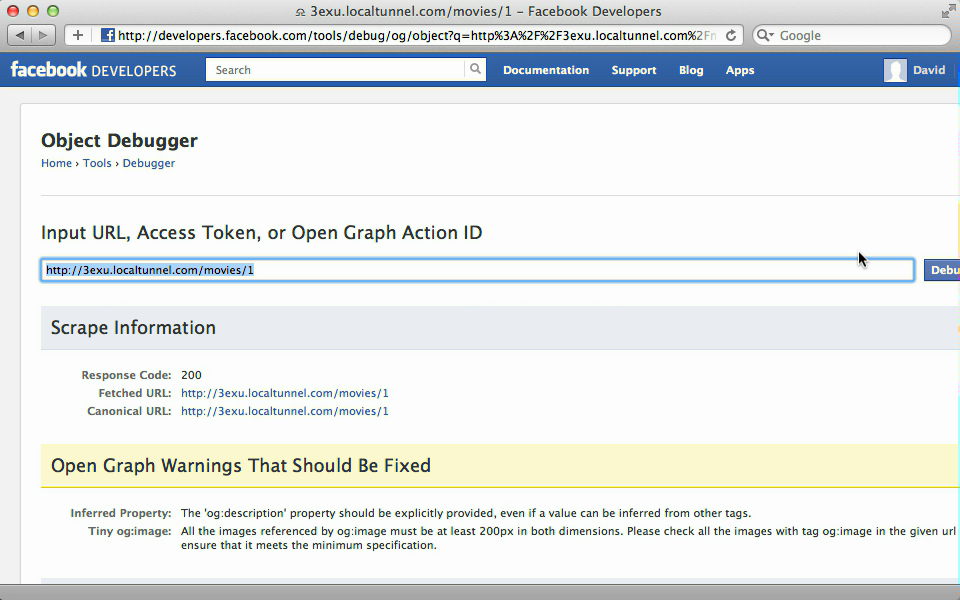
Task: Click the Tiny og:image label
Action: tap(130, 531)
